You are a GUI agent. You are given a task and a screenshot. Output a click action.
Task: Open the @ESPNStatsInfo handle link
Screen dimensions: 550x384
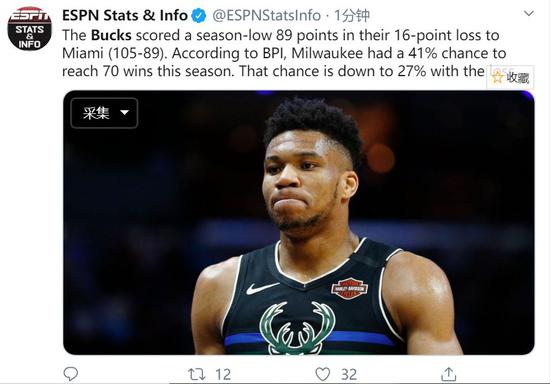[267, 15]
